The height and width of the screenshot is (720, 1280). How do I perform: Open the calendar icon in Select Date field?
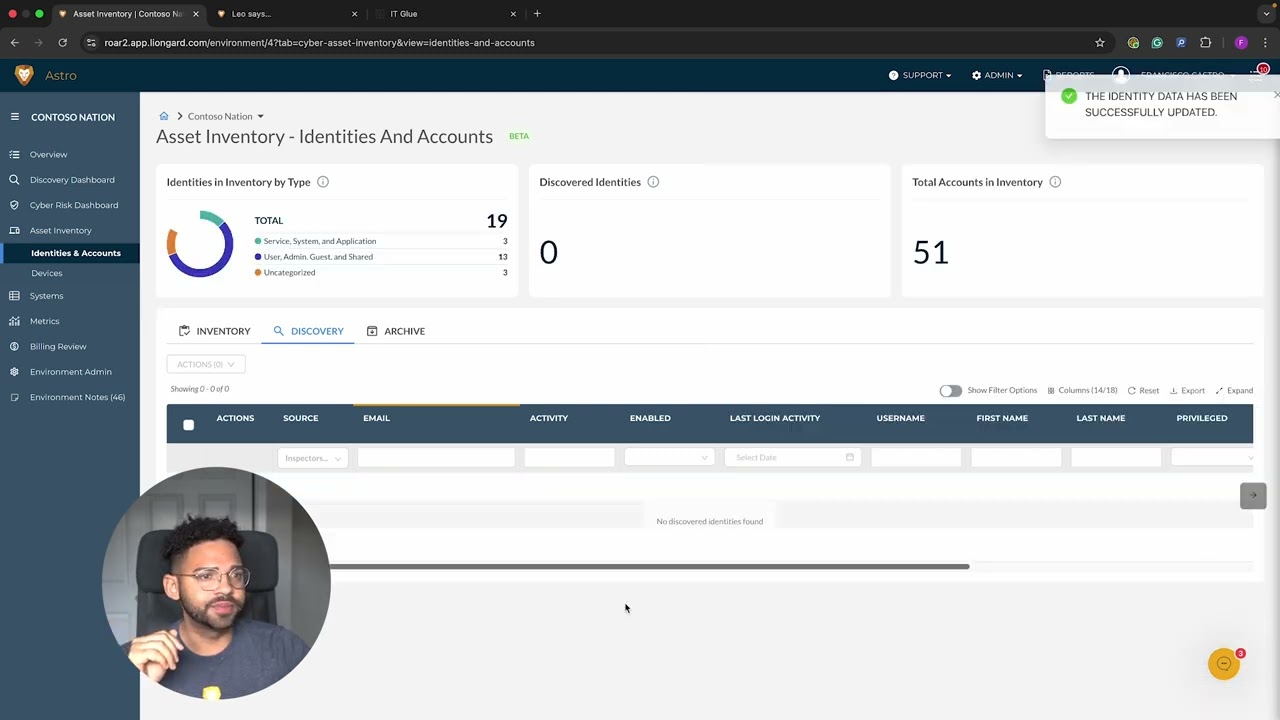pyautogui.click(x=850, y=457)
